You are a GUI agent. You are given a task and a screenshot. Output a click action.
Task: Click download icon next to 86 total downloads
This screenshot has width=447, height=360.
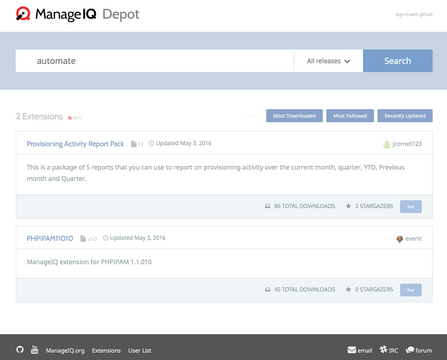267,206
